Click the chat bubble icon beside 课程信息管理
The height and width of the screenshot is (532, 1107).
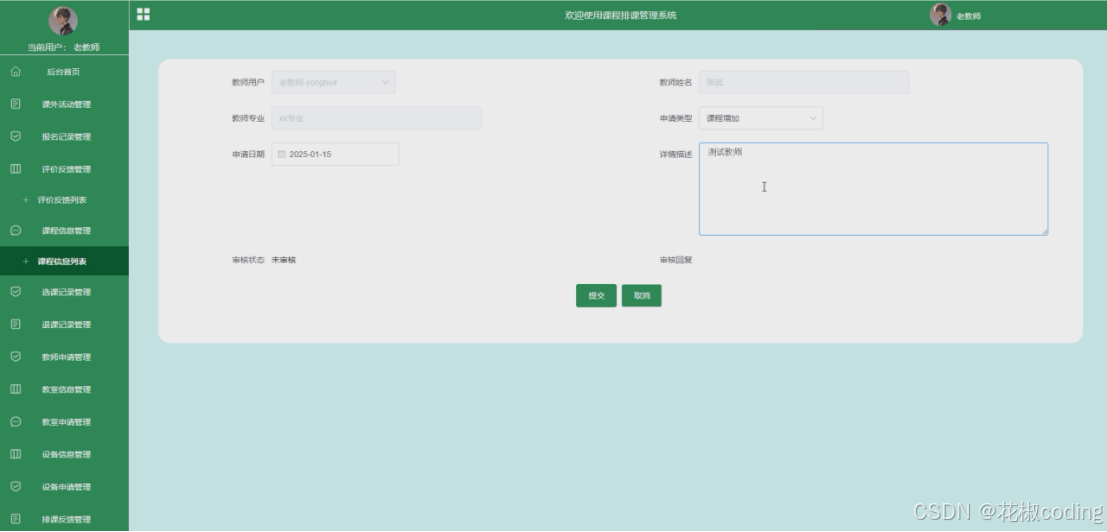click(16, 230)
